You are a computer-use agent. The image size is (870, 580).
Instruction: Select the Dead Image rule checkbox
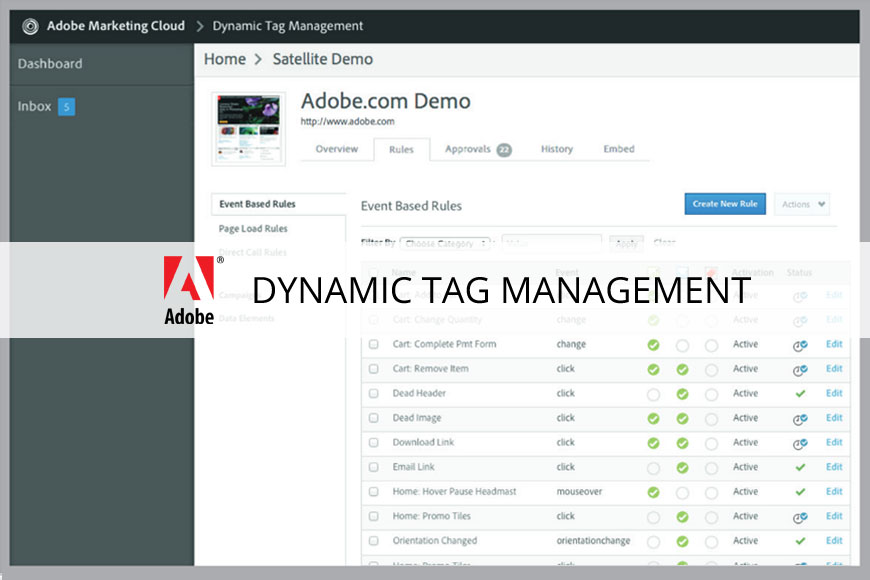373,418
